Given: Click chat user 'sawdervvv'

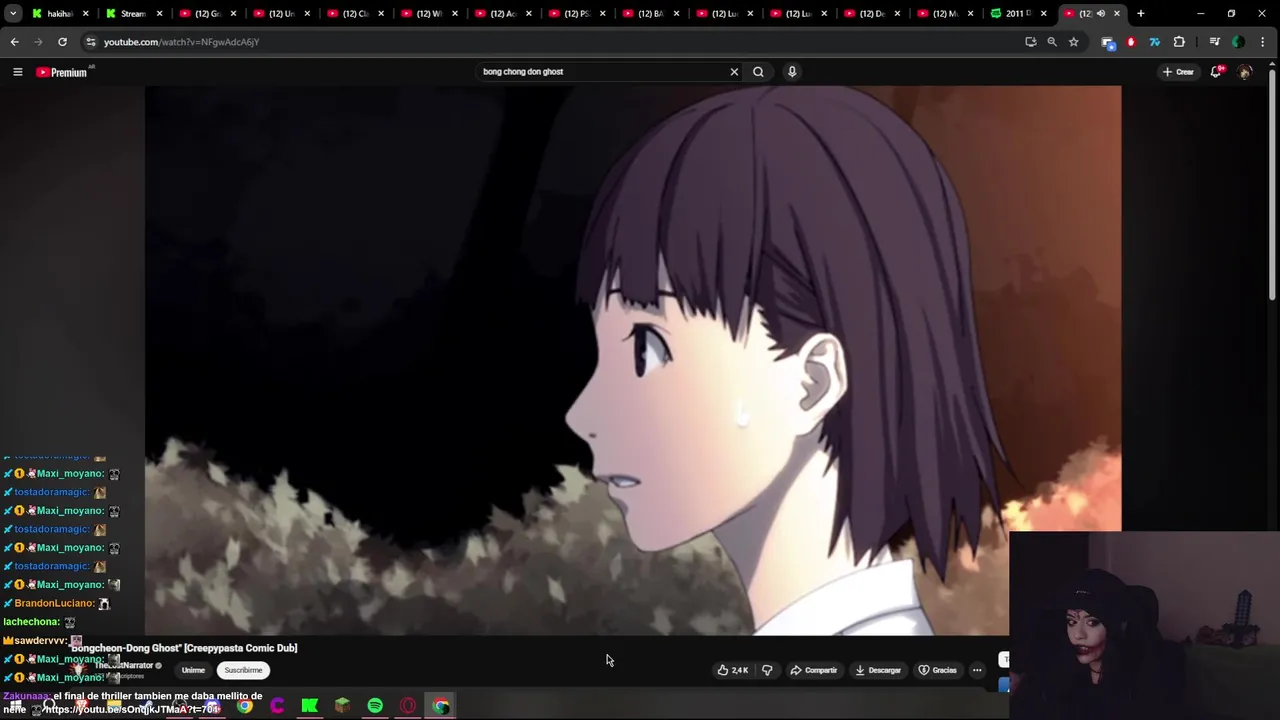Looking at the screenshot, I should [39, 640].
